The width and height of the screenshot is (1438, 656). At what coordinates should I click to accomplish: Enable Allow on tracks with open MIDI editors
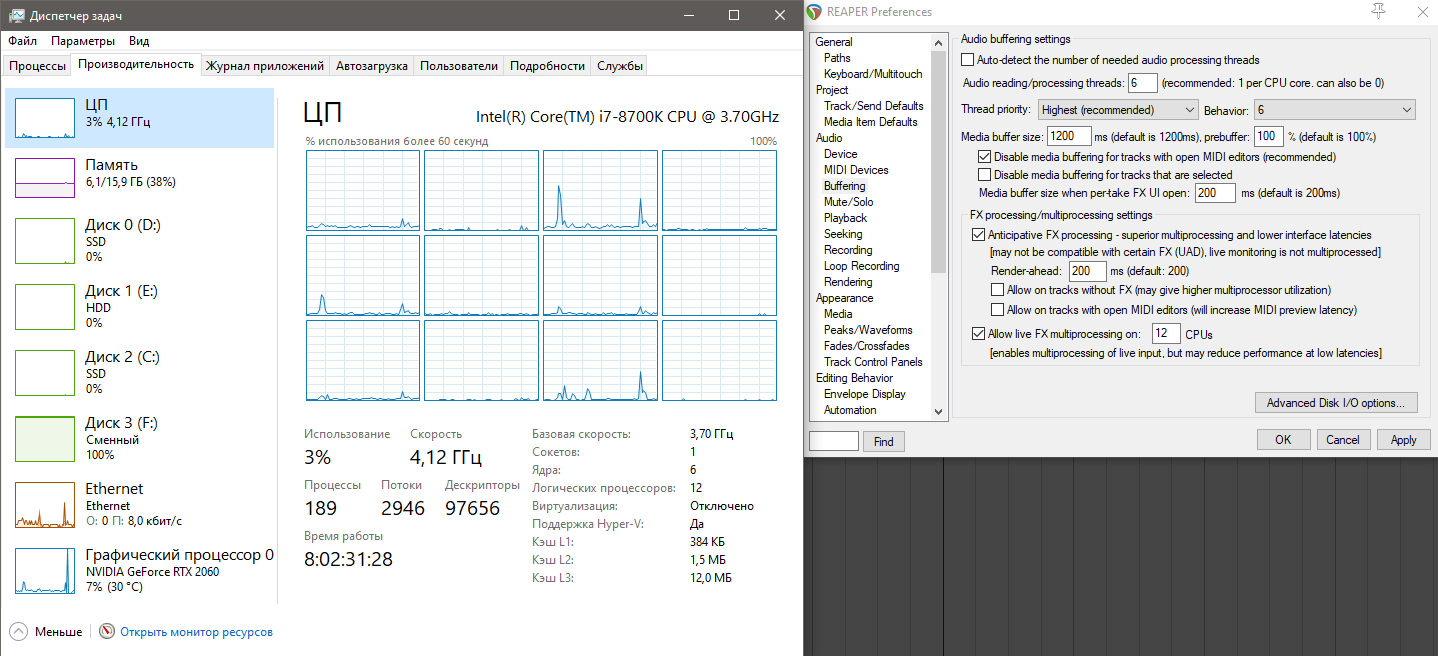pos(997,310)
